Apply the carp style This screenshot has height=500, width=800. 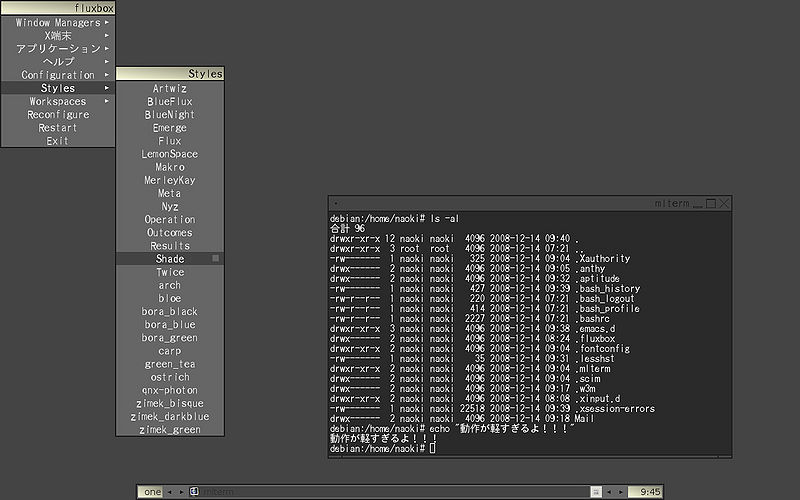coord(170,351)
